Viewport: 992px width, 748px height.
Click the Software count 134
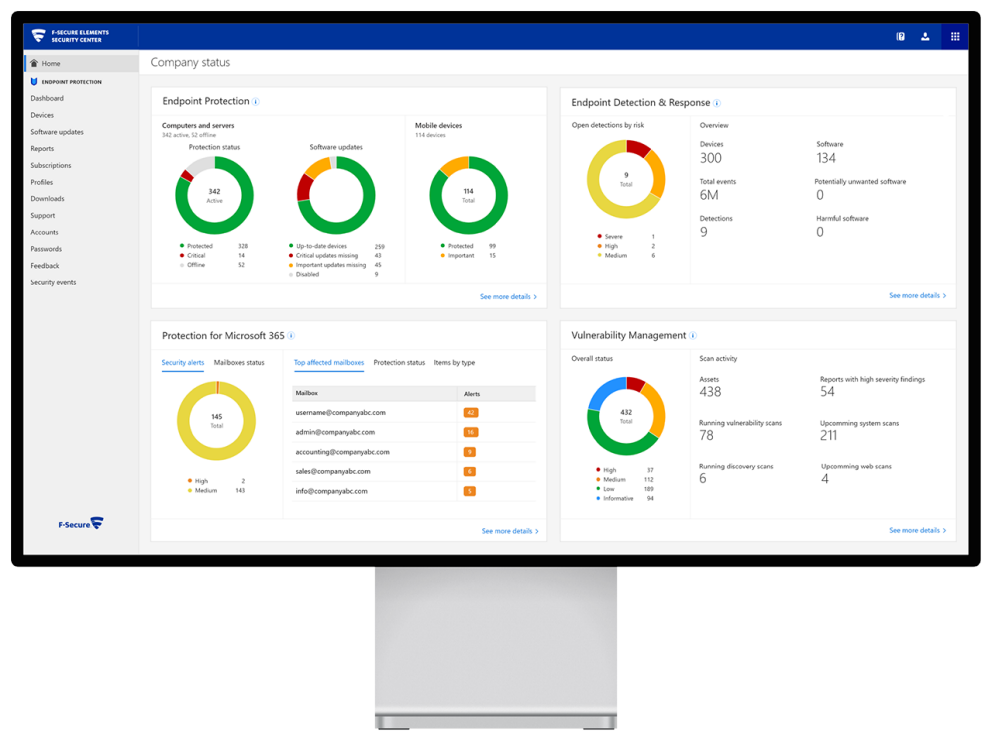pyautogui.click(x=826, y=158)
